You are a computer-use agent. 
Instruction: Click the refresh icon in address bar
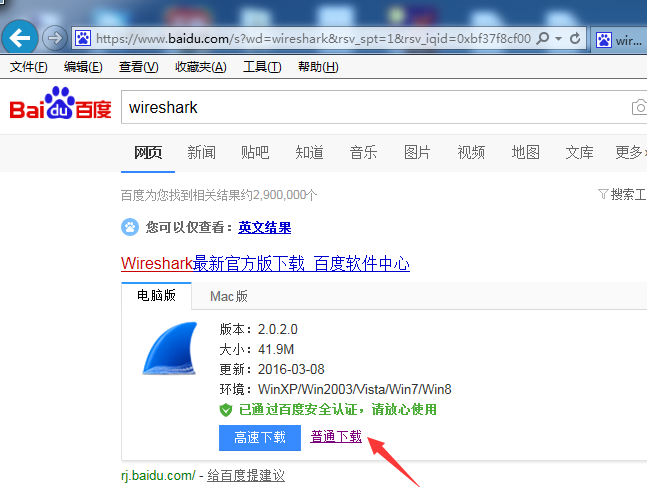(576, 38)
